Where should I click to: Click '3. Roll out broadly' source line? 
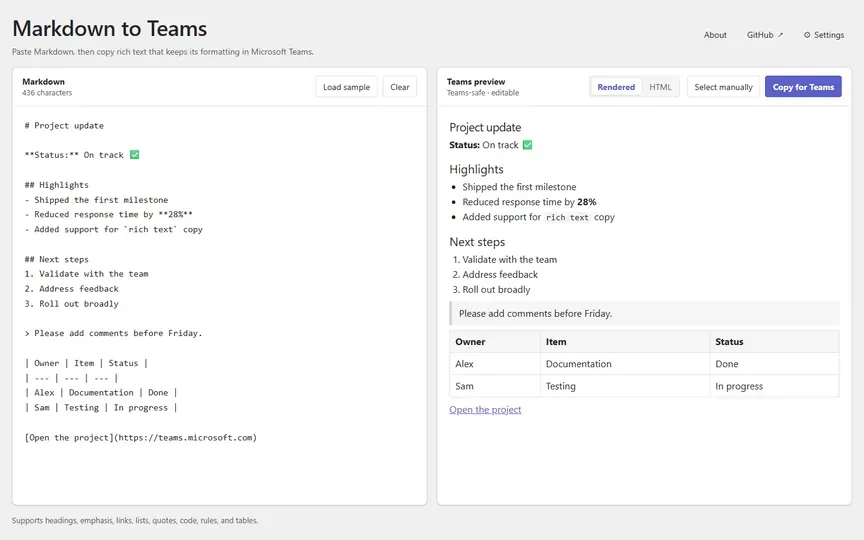click(71, 304)
